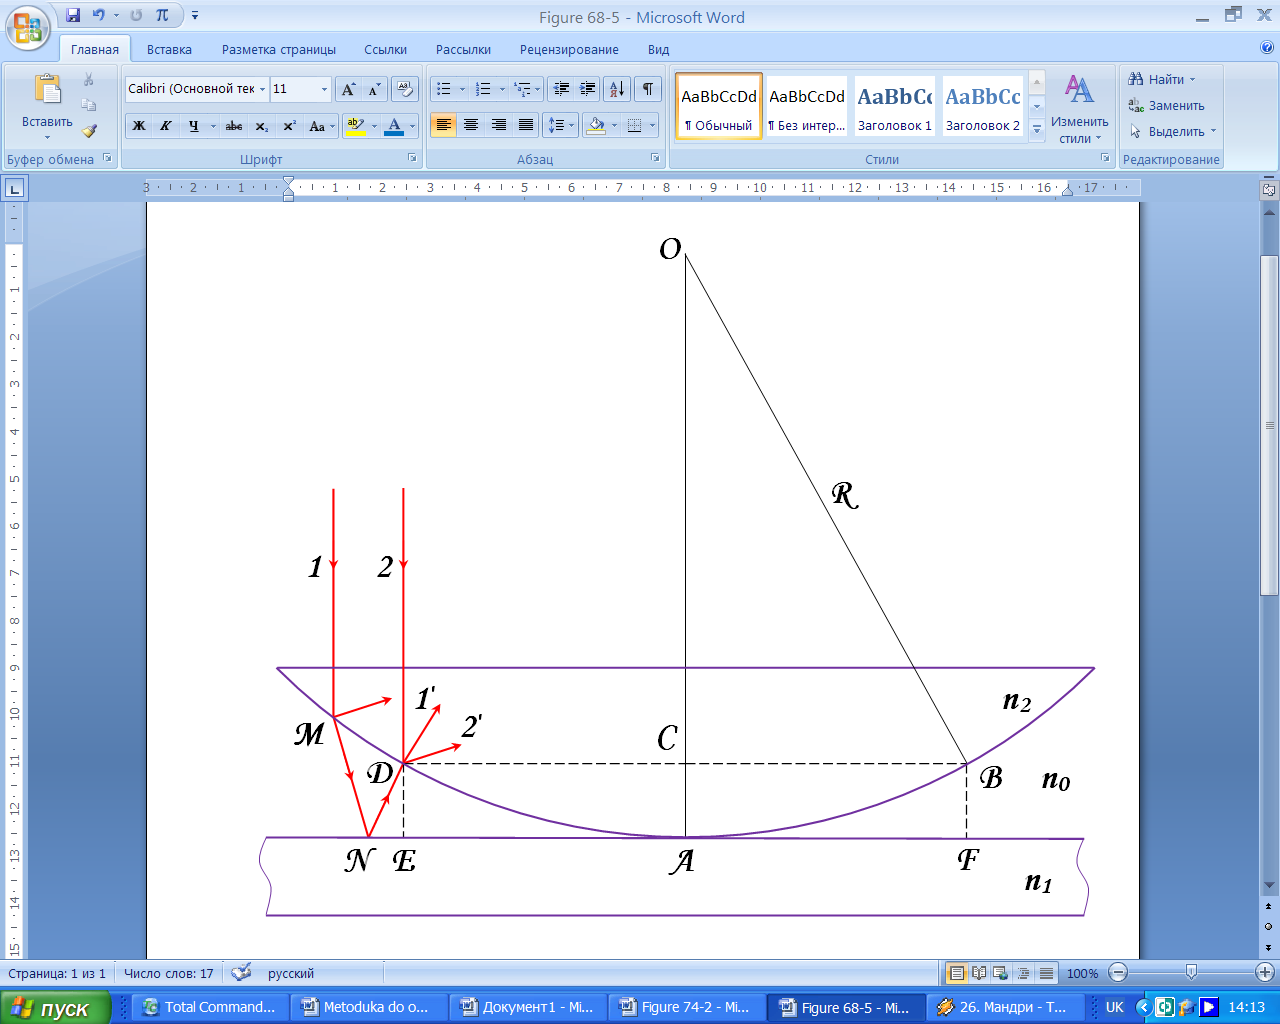Zoom in with the plus button
Viewport: 1280px width, 1024px height.
click(1264, 973)
